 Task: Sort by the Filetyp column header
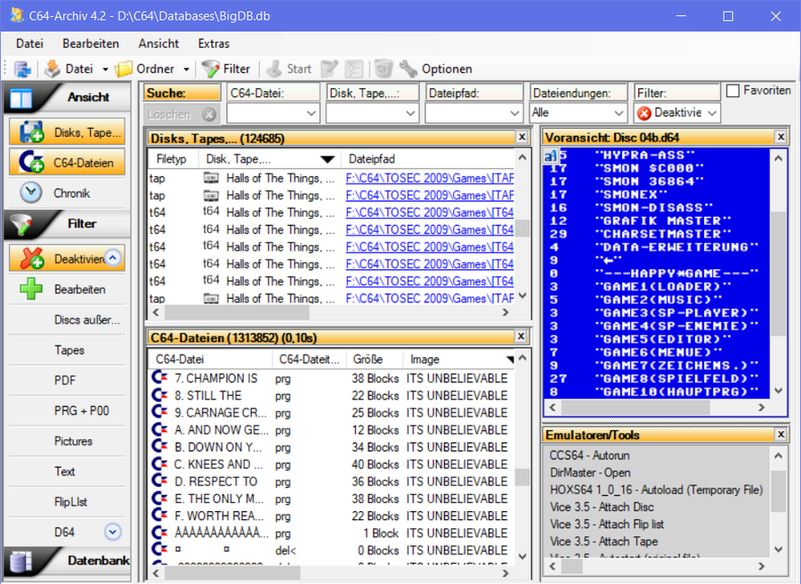pyautogui.click(x=173, y=159)
